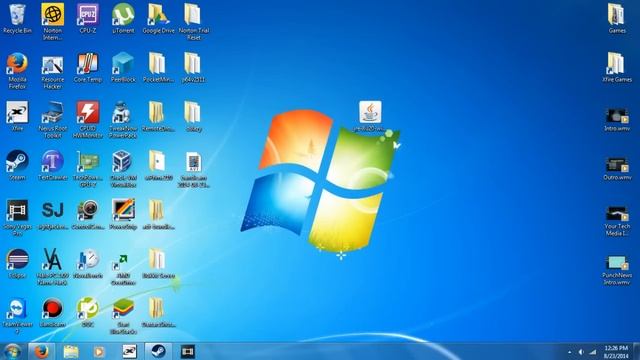Select the Intro.wmv video file
Viewport: 640px width, 360px height.
[x=617, y=119]
